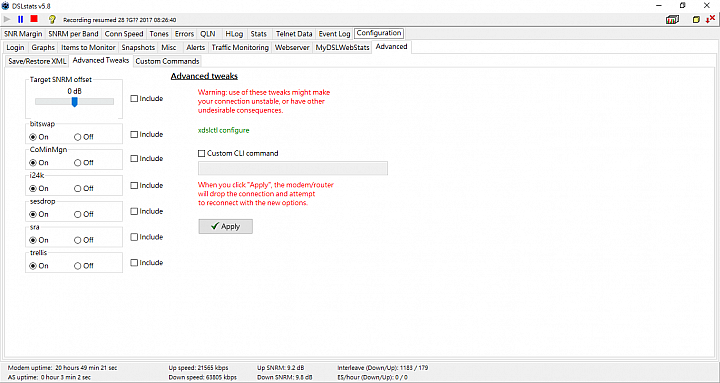The width and height of the screenshot is (720, 383).
Task: Pause recording with the blue pause icon
Action: click(20, 19)
